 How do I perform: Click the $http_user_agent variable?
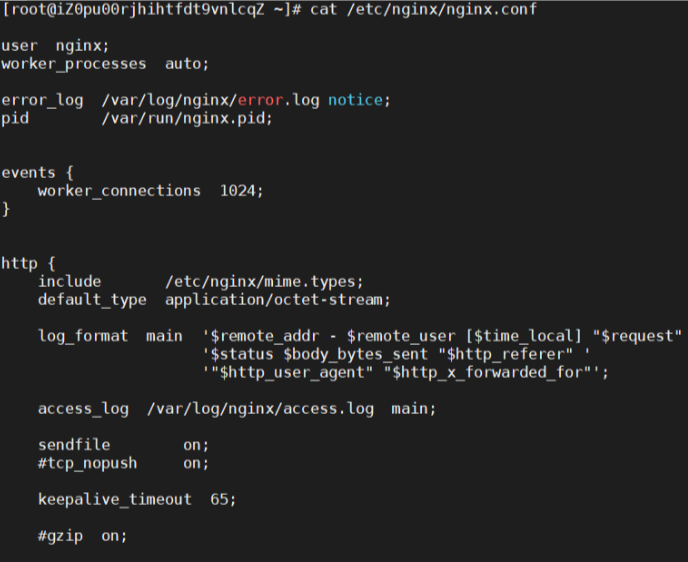(x=291, y=372)
